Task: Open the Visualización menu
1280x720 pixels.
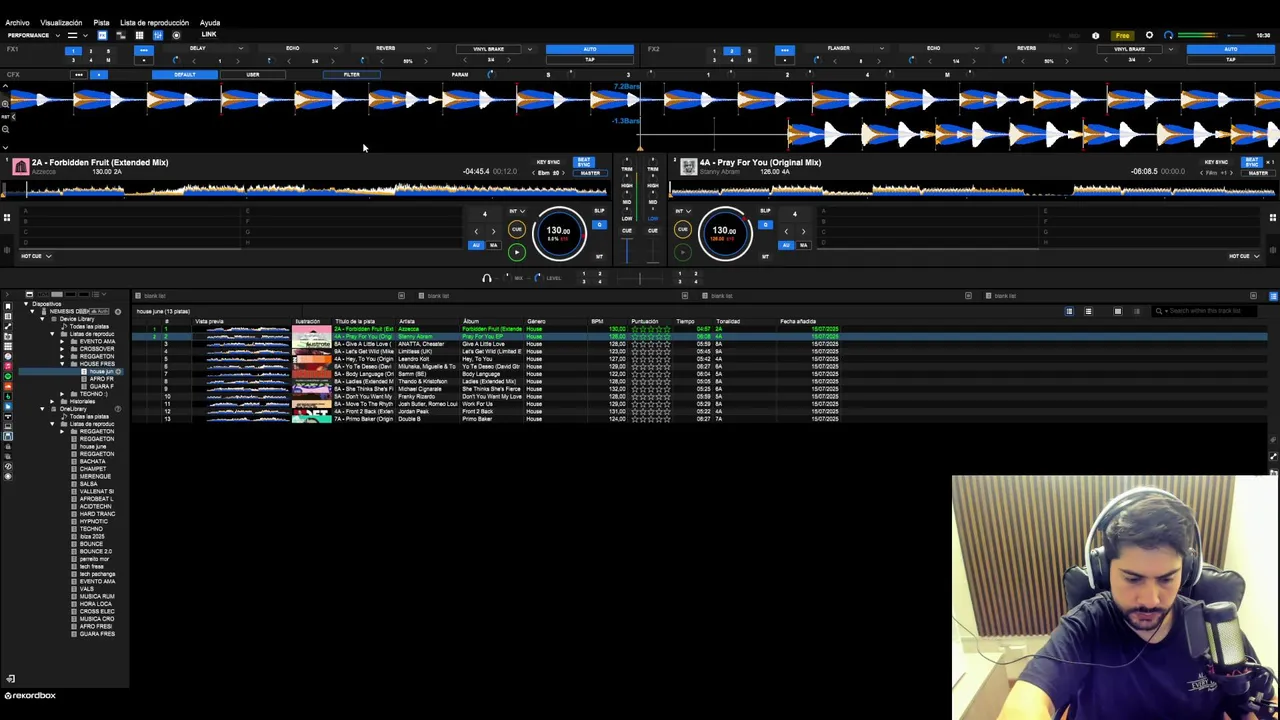Action: click(61, 22)
